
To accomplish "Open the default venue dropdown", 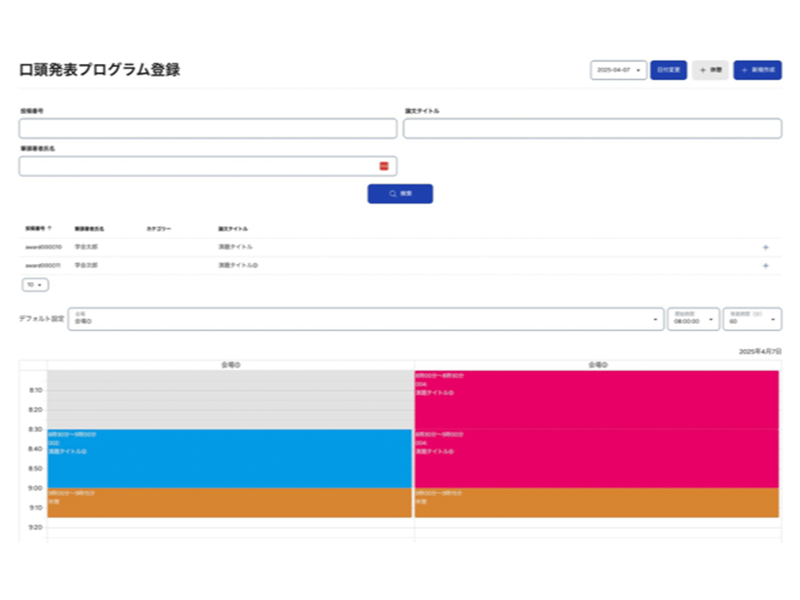I will pyautogui.click(x=366, y=319).
